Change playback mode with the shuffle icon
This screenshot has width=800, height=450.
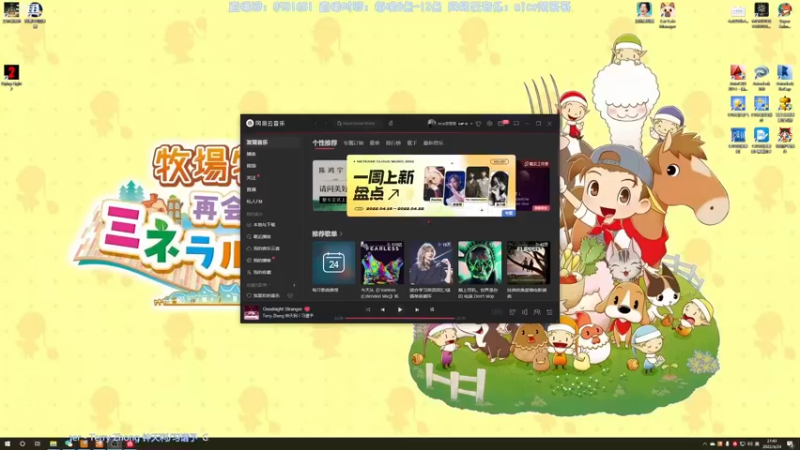point(368,310)
